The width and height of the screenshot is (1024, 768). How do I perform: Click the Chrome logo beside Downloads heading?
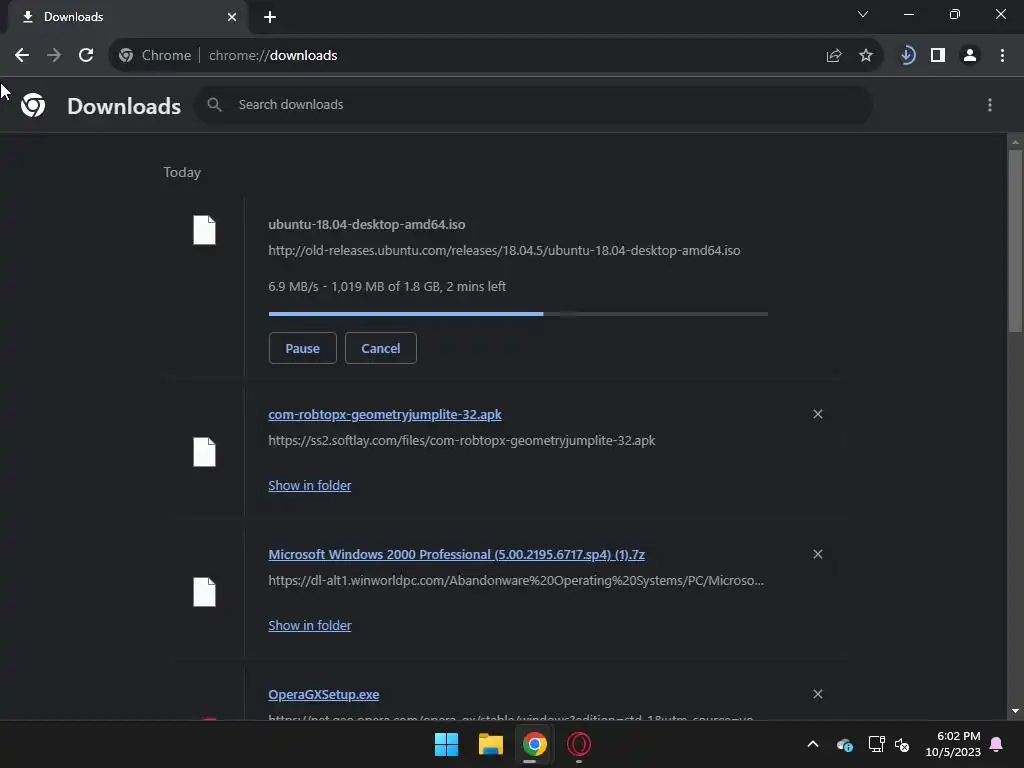(x=33, y=105)
